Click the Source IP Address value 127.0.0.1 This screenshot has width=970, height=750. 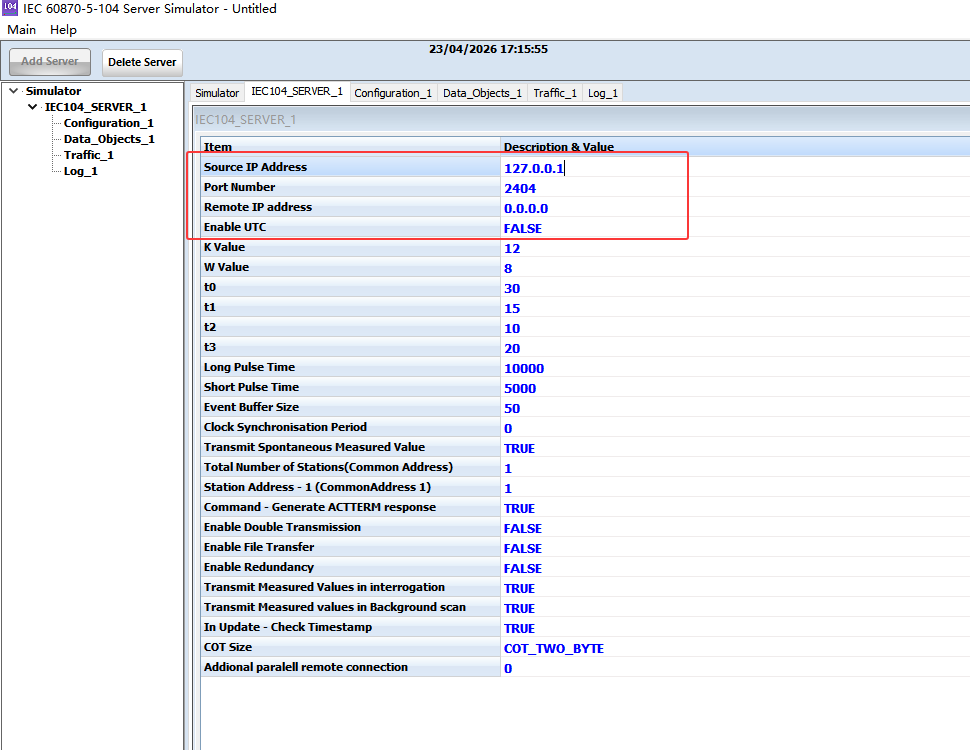(534, 168)
